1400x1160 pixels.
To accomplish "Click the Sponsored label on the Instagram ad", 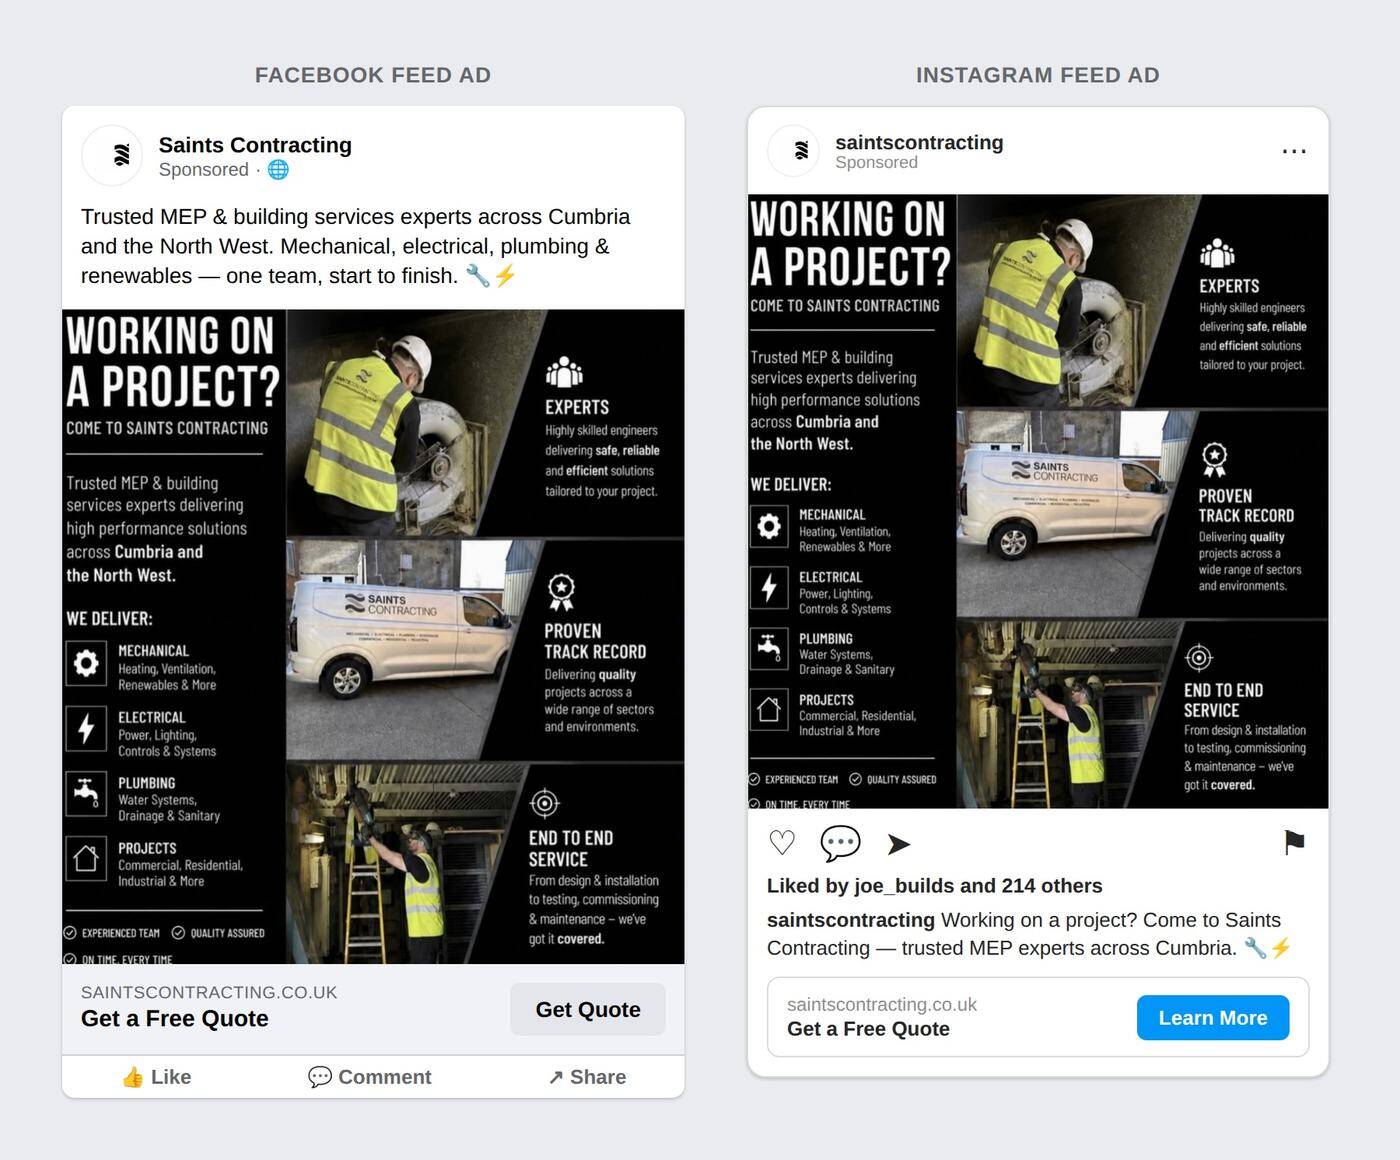I will (876, 163).
